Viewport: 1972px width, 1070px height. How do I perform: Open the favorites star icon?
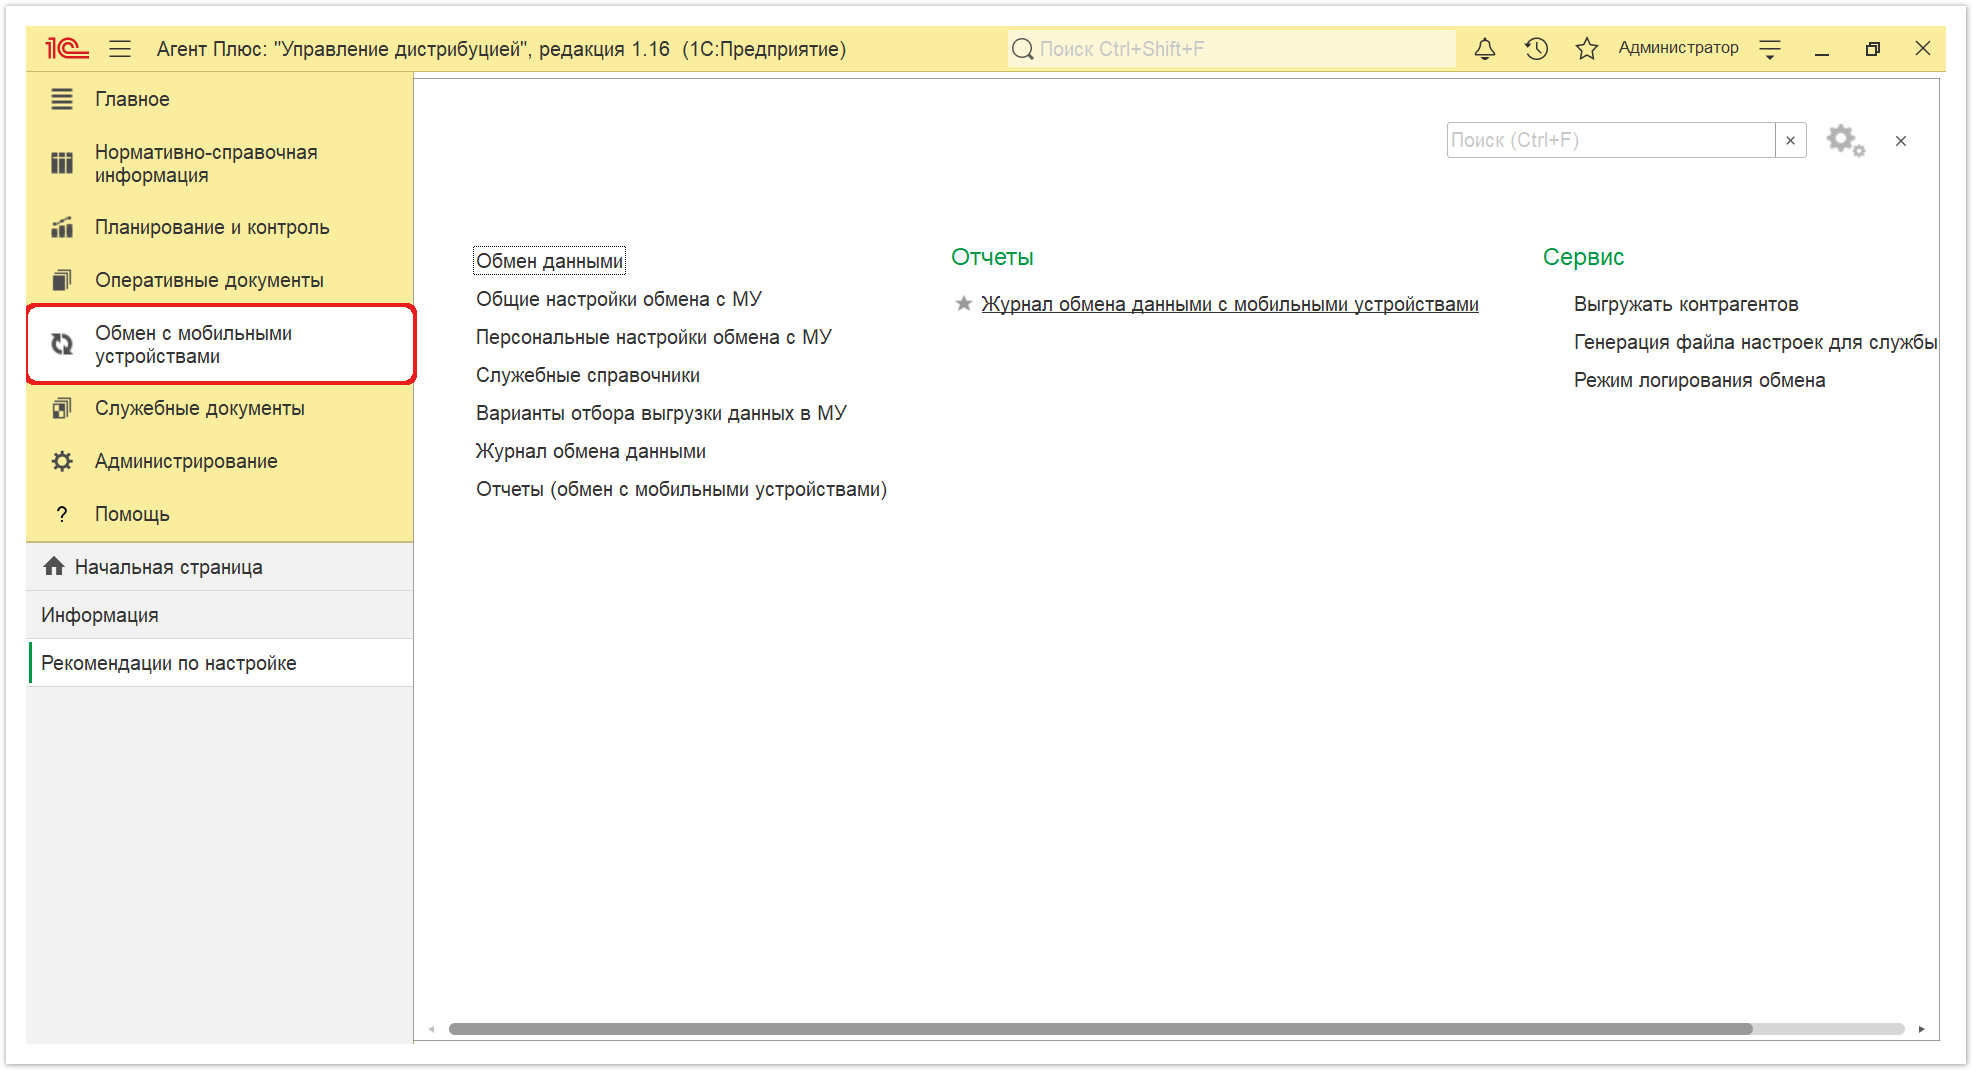pos(1587,48)
